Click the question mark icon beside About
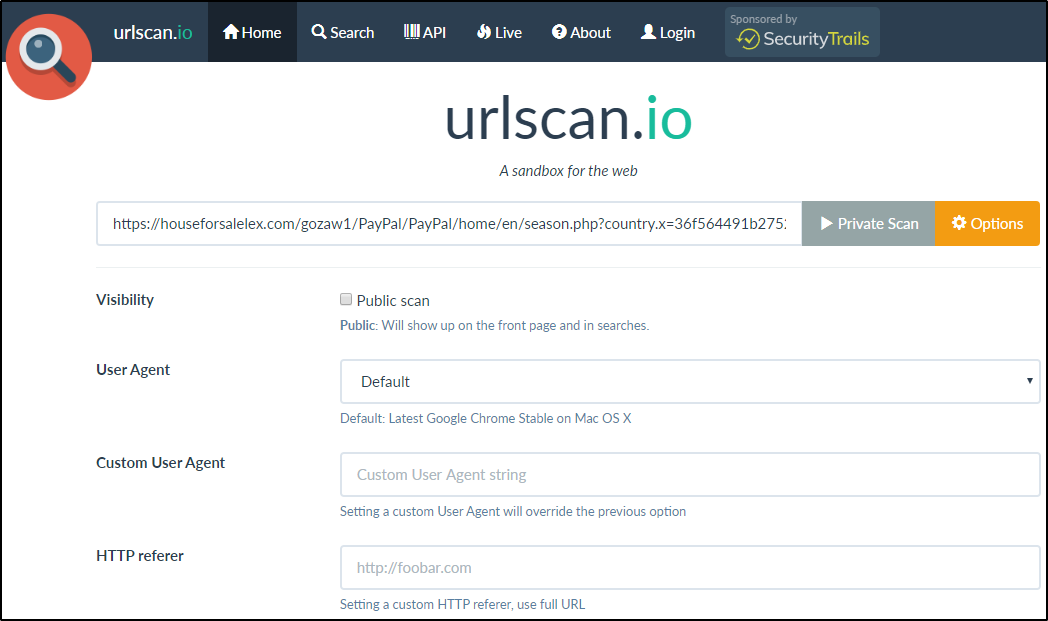Viewport: 1048px width, 621px height. pyautogui.click(x=559, y=31)
